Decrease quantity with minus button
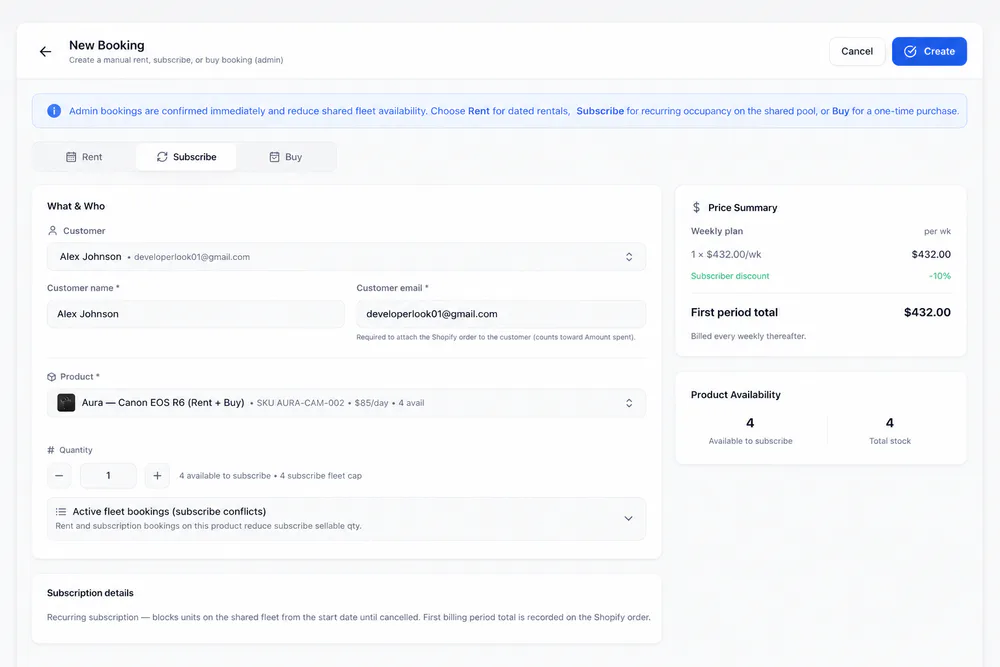Image resolution: width=1000 pixels, height=667 pixels. coord(59,476)
